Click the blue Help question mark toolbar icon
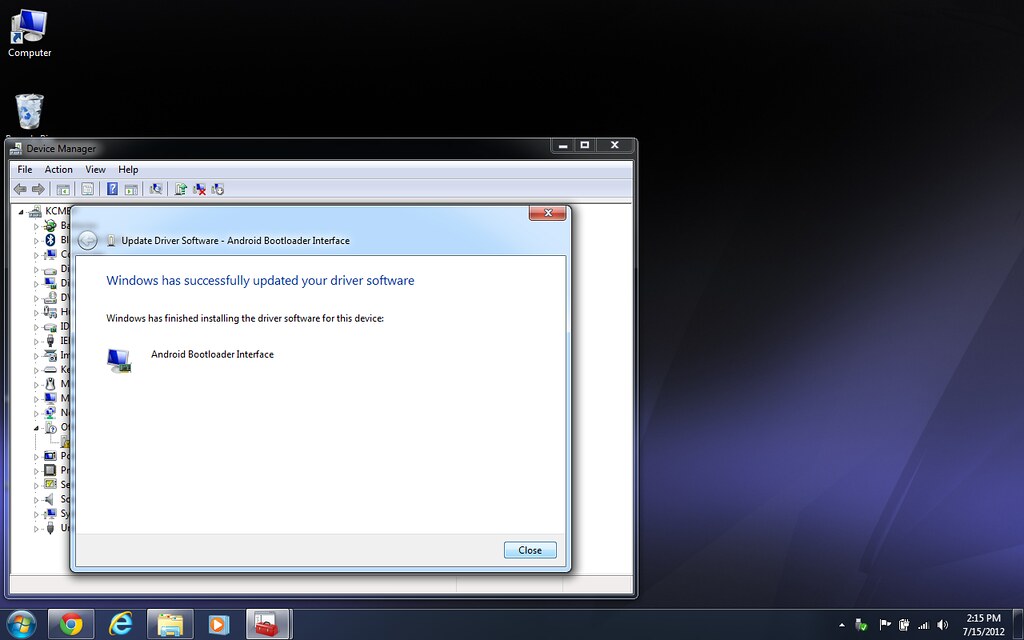Image resolution: width=1024 pixels, height=640 pixels. click(112, 189)
